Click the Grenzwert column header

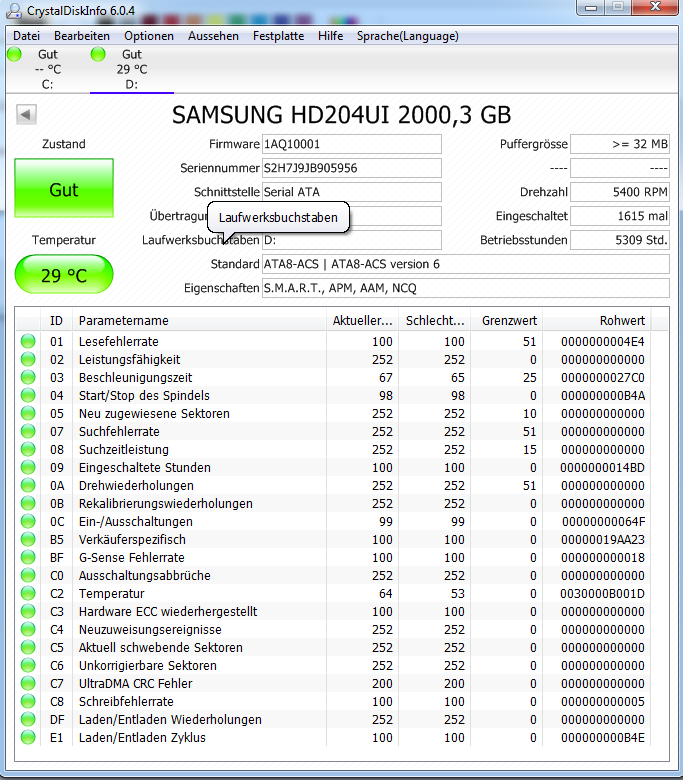507,321
